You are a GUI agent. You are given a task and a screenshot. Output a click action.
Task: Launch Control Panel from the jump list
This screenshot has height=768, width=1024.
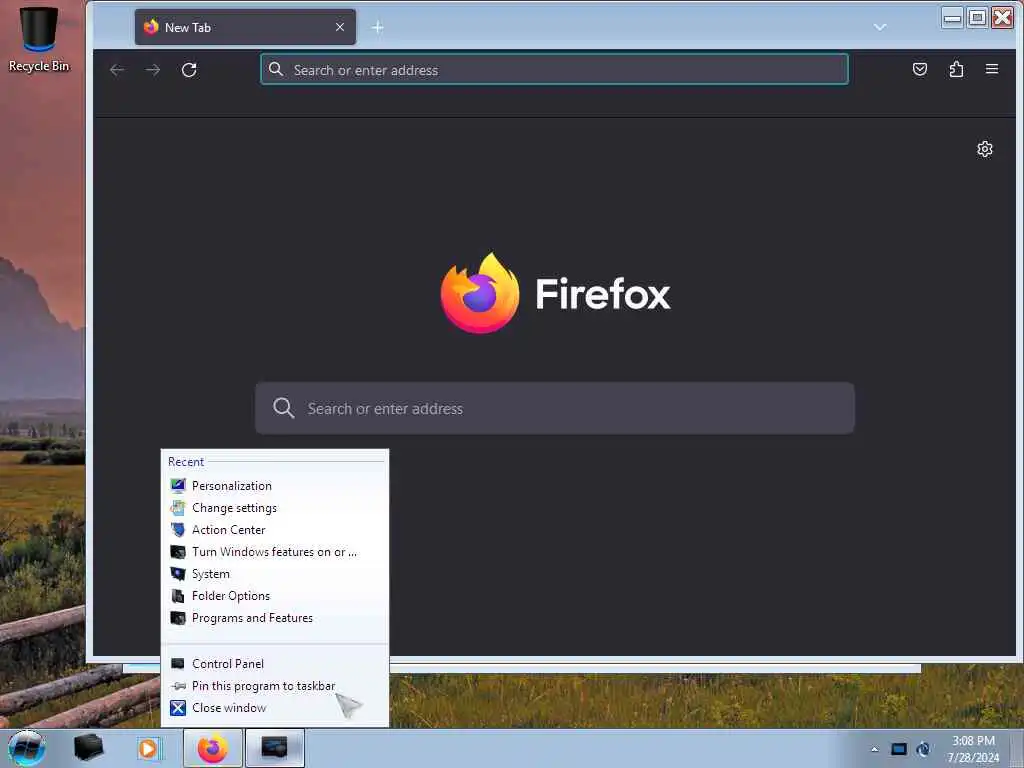click(x=274, y=664)
